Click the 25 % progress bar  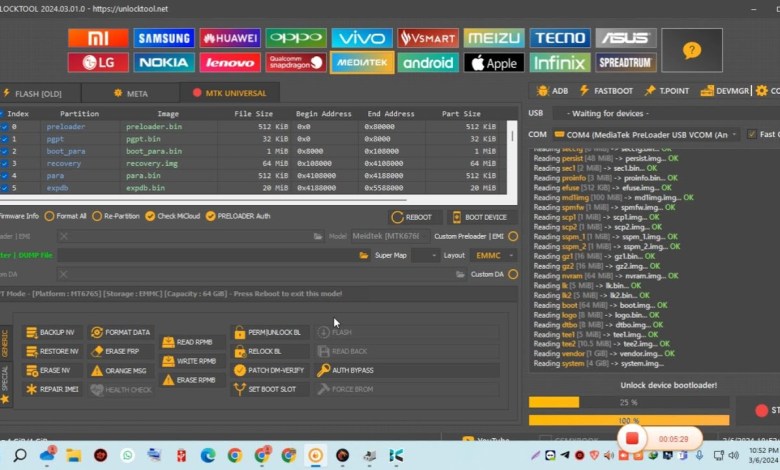coord(629,402)
